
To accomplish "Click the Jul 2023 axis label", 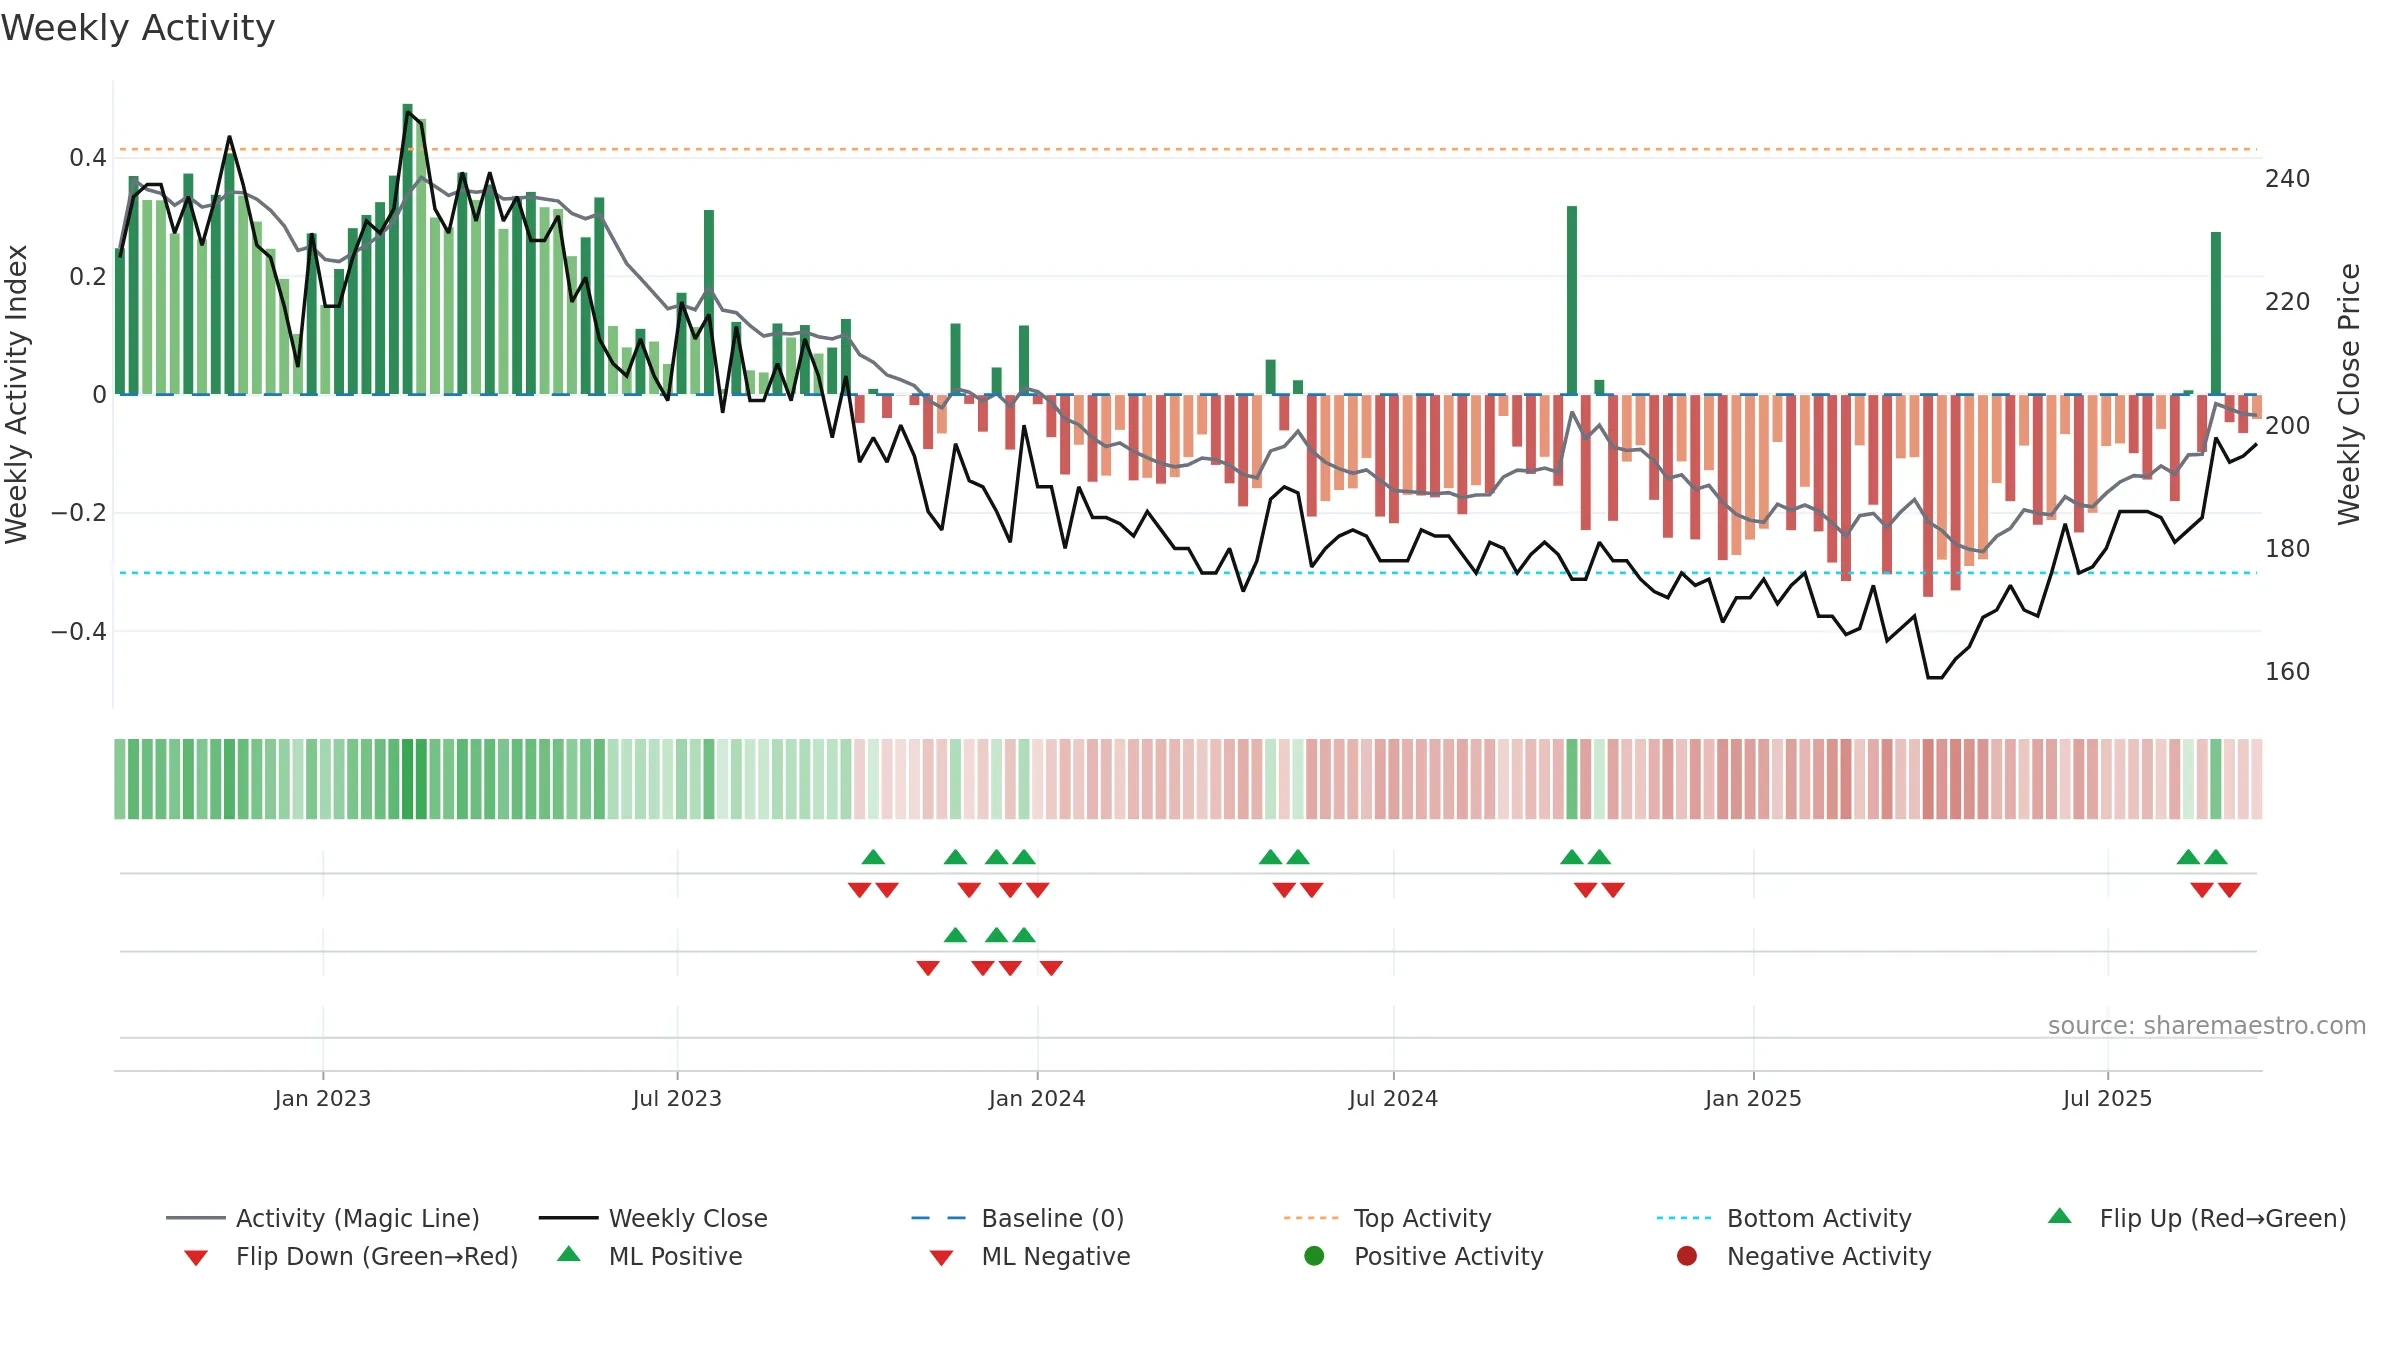I will (x=677, y=1099).
